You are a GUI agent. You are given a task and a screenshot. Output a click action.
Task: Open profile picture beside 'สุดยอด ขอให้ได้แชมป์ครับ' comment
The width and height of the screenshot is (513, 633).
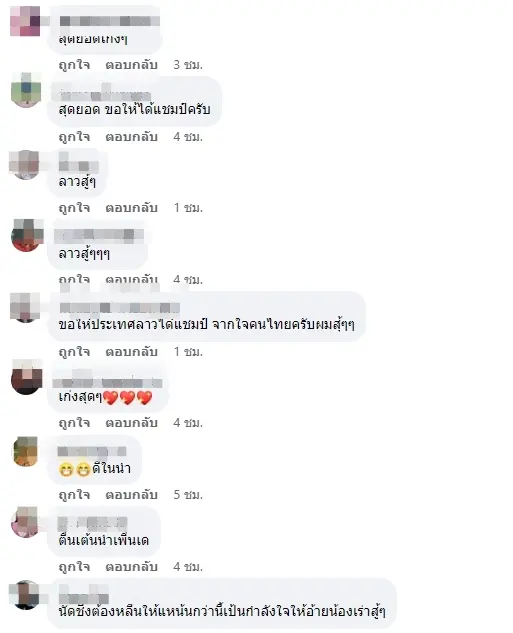[x=26, y=90]
